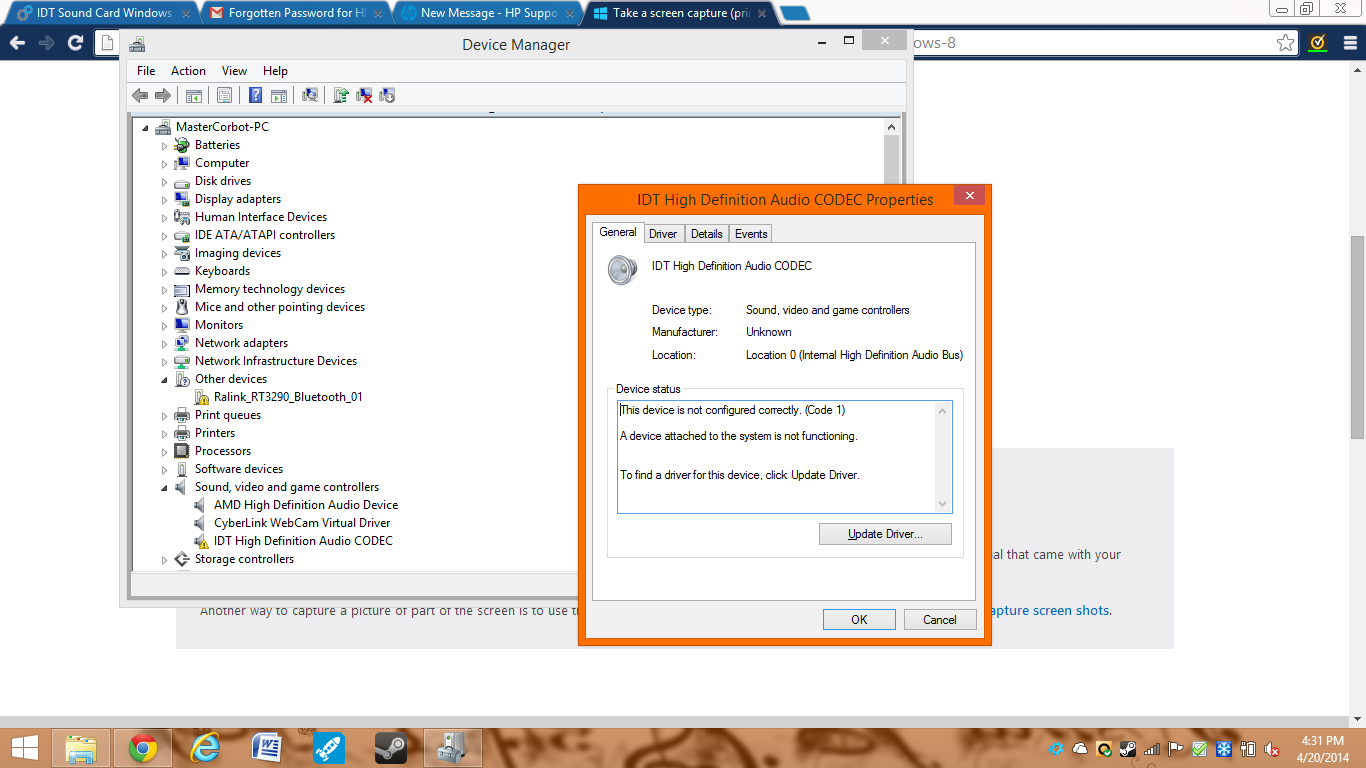The height and width of the screenshot is (768, 1366).
Task: Click the Back arrow in Device Manager toolbar
Action: coord(140,95)
